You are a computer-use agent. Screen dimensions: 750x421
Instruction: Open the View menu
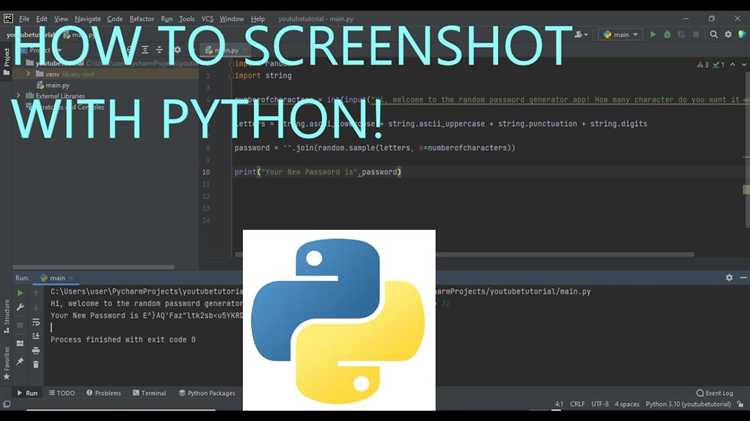61,19
